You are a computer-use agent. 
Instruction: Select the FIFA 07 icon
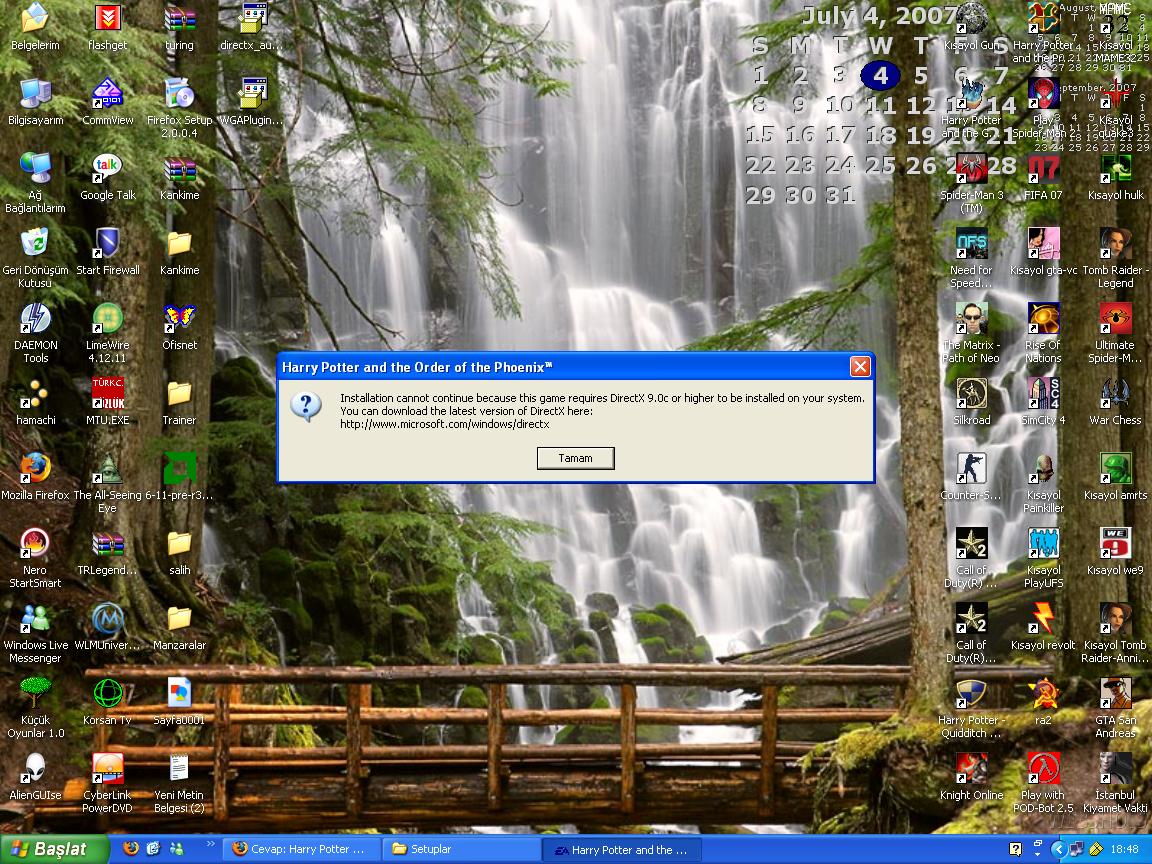(x=1043, y=177)
